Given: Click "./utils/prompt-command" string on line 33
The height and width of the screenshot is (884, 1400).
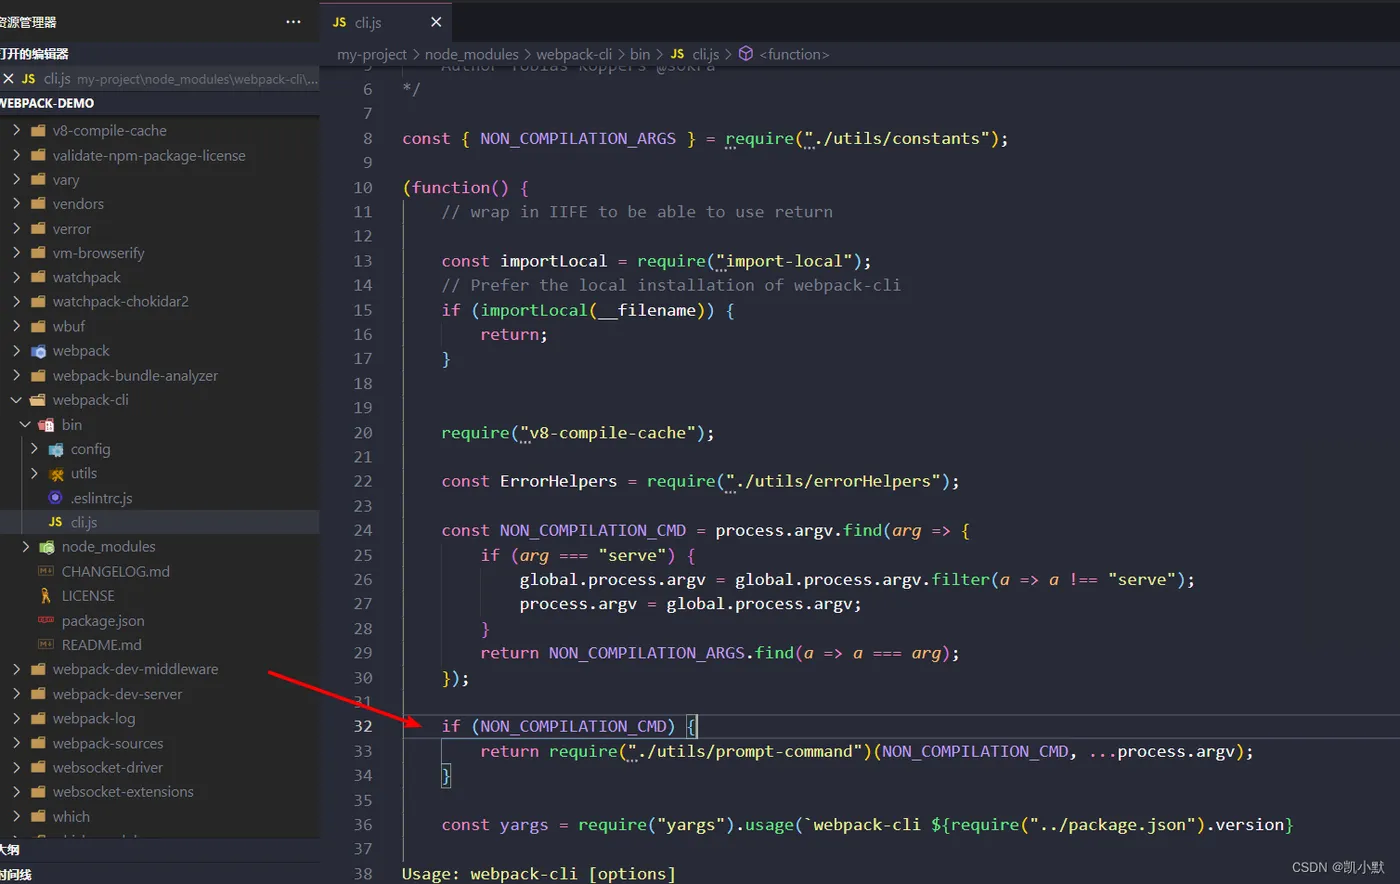Looking at the screenshot, I should click(x=745, y=751).
